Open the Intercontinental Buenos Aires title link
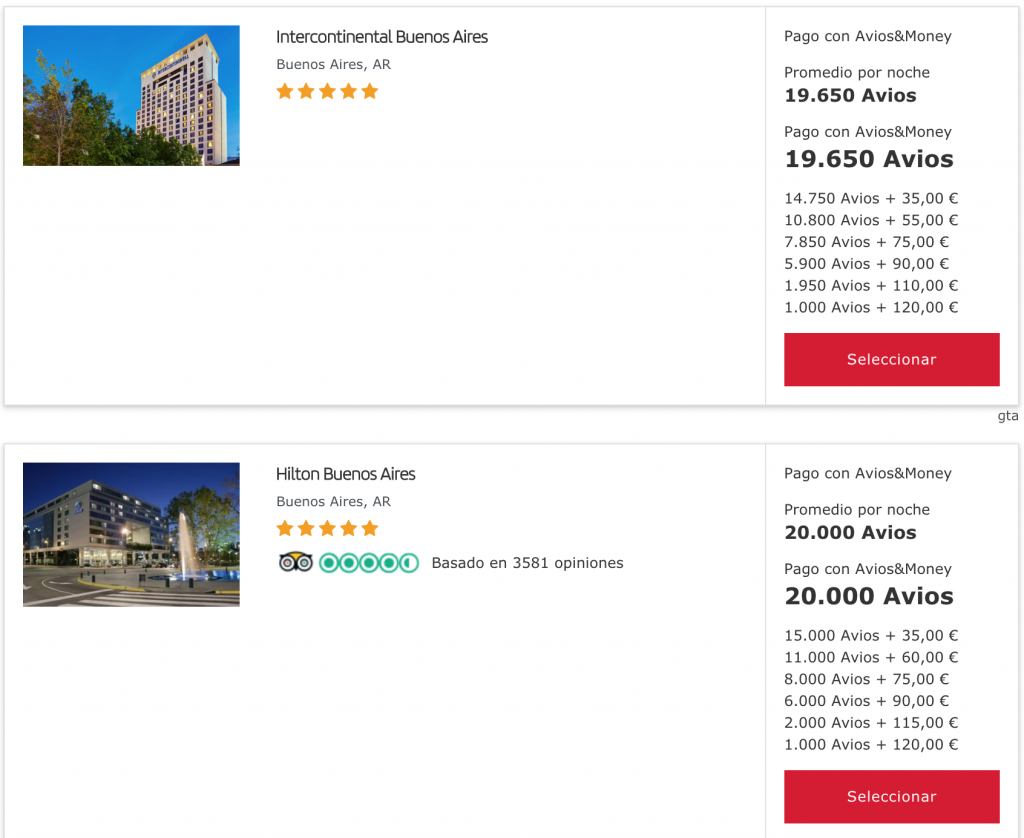1024x838 pixels. point(381,37)
